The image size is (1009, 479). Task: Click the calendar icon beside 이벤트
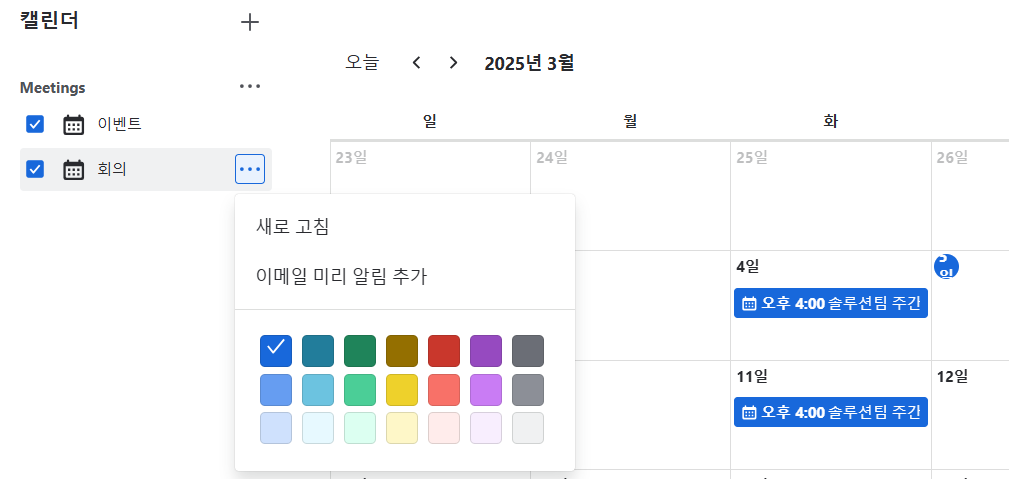74,124
